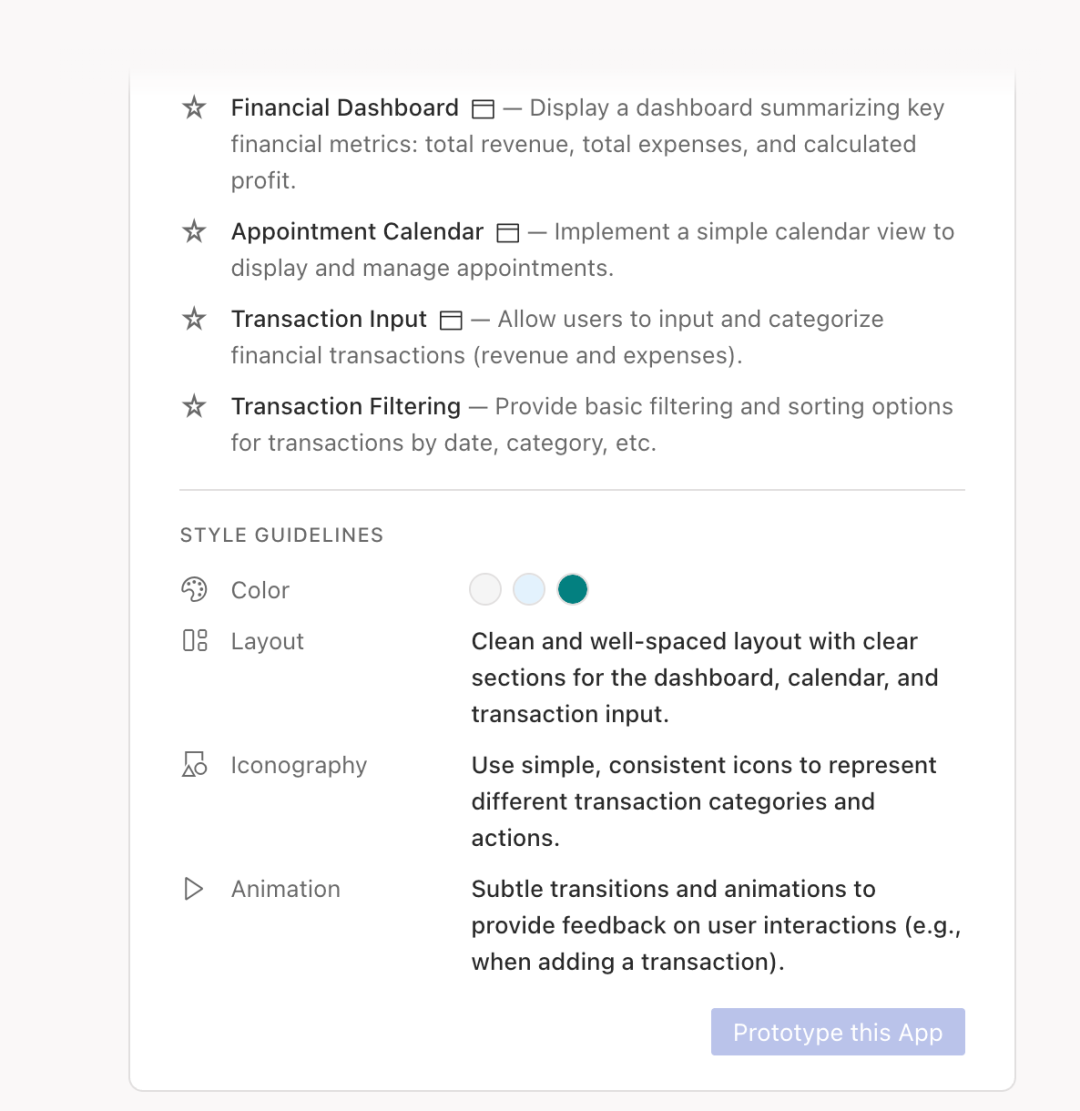Select the Layout panel icon
1080x1111 pixels.
tap(193, 641)
